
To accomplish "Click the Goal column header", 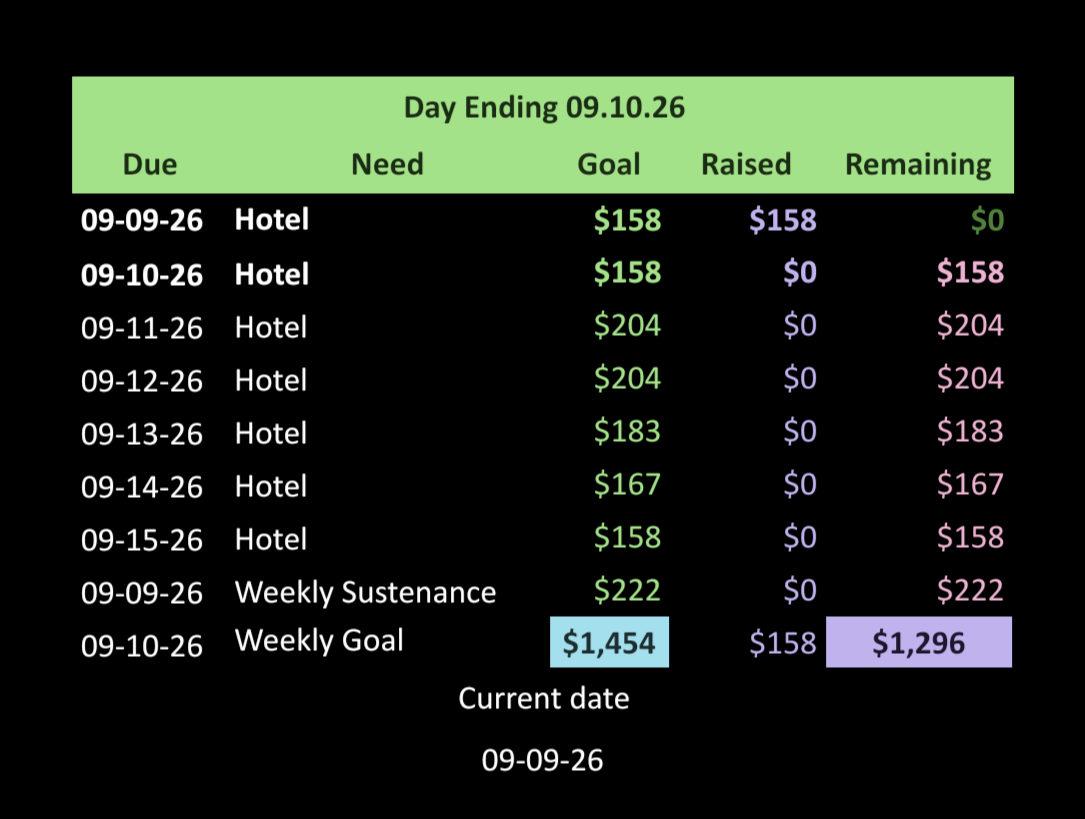I will click(608, 165).
